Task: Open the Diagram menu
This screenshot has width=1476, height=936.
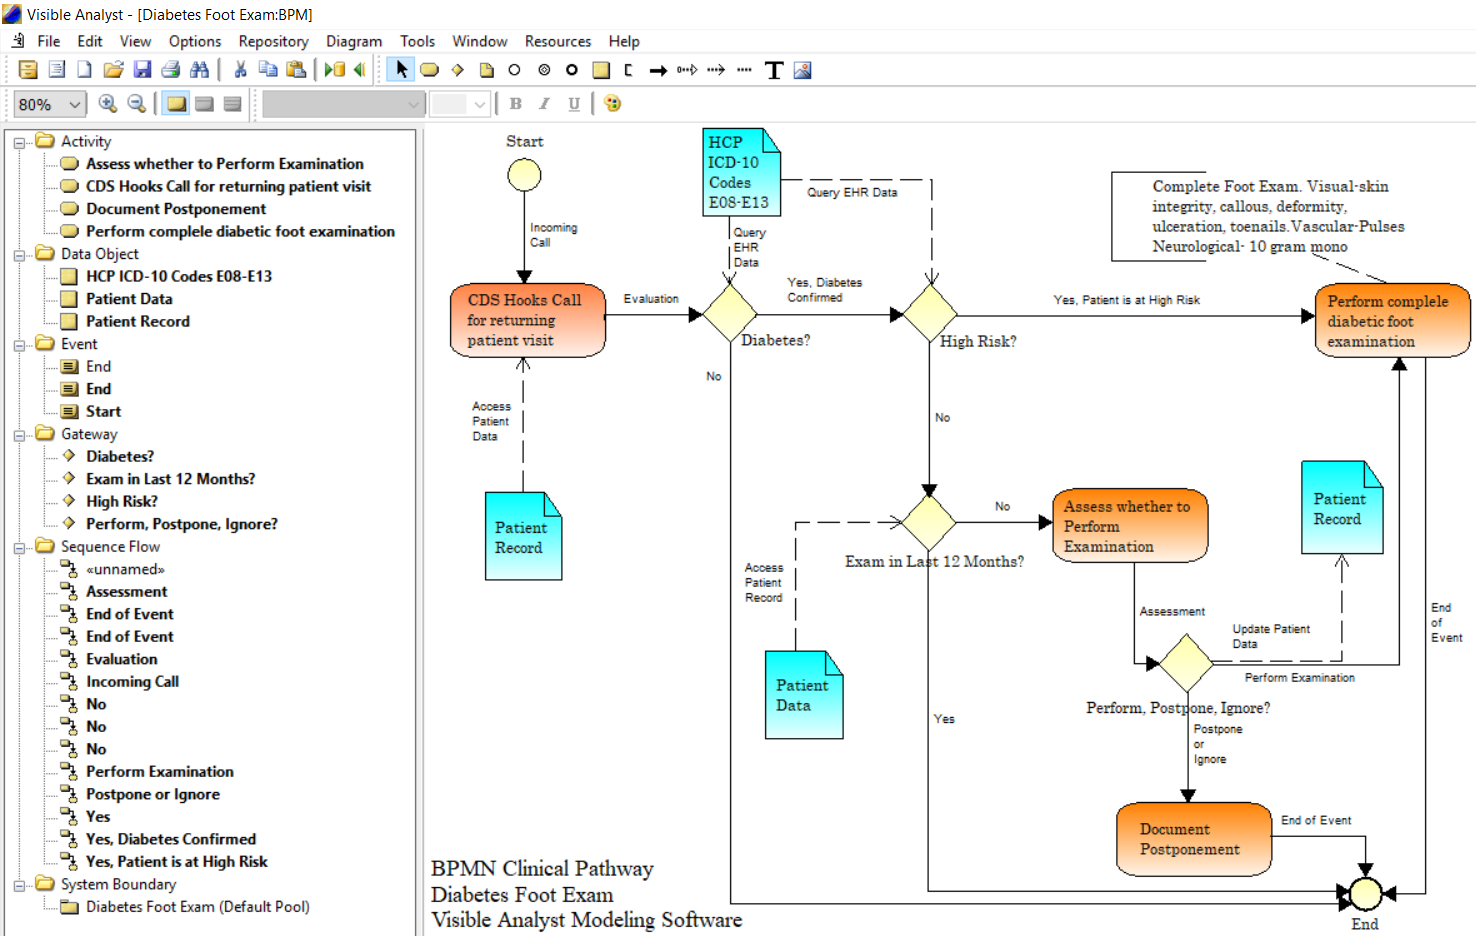Action: pos(353,41)
